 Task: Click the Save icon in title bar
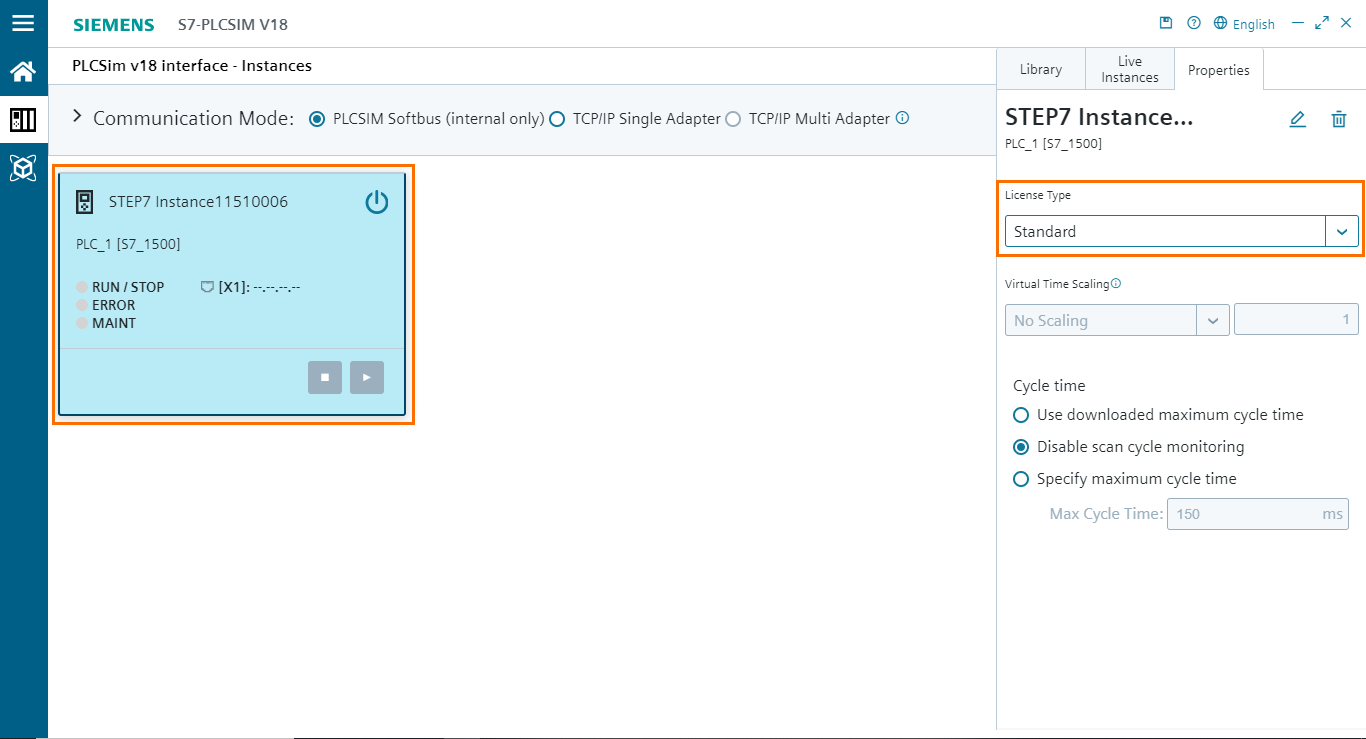(x=1166, y=22)
